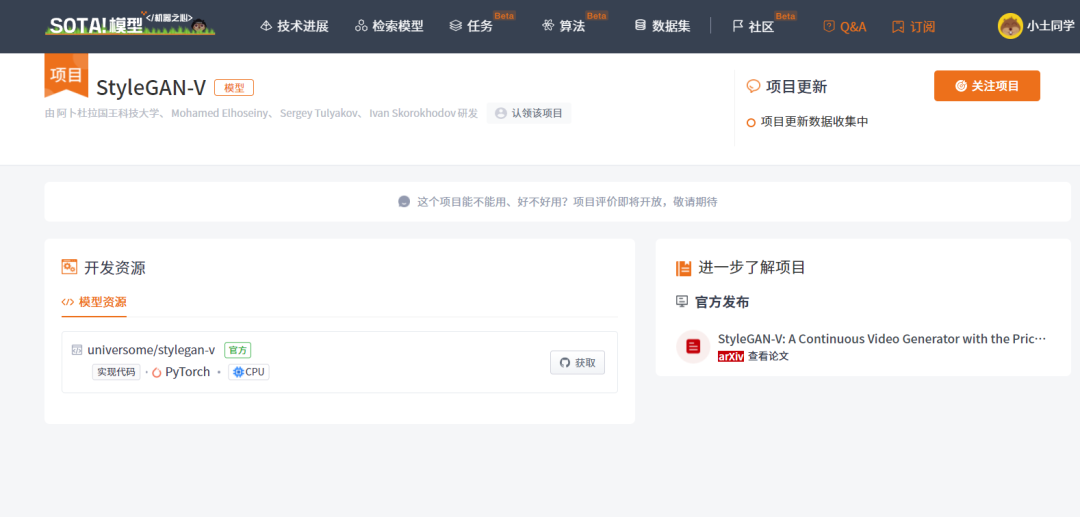
Task: Click the CPU chip tag
Action: (249, 372)
